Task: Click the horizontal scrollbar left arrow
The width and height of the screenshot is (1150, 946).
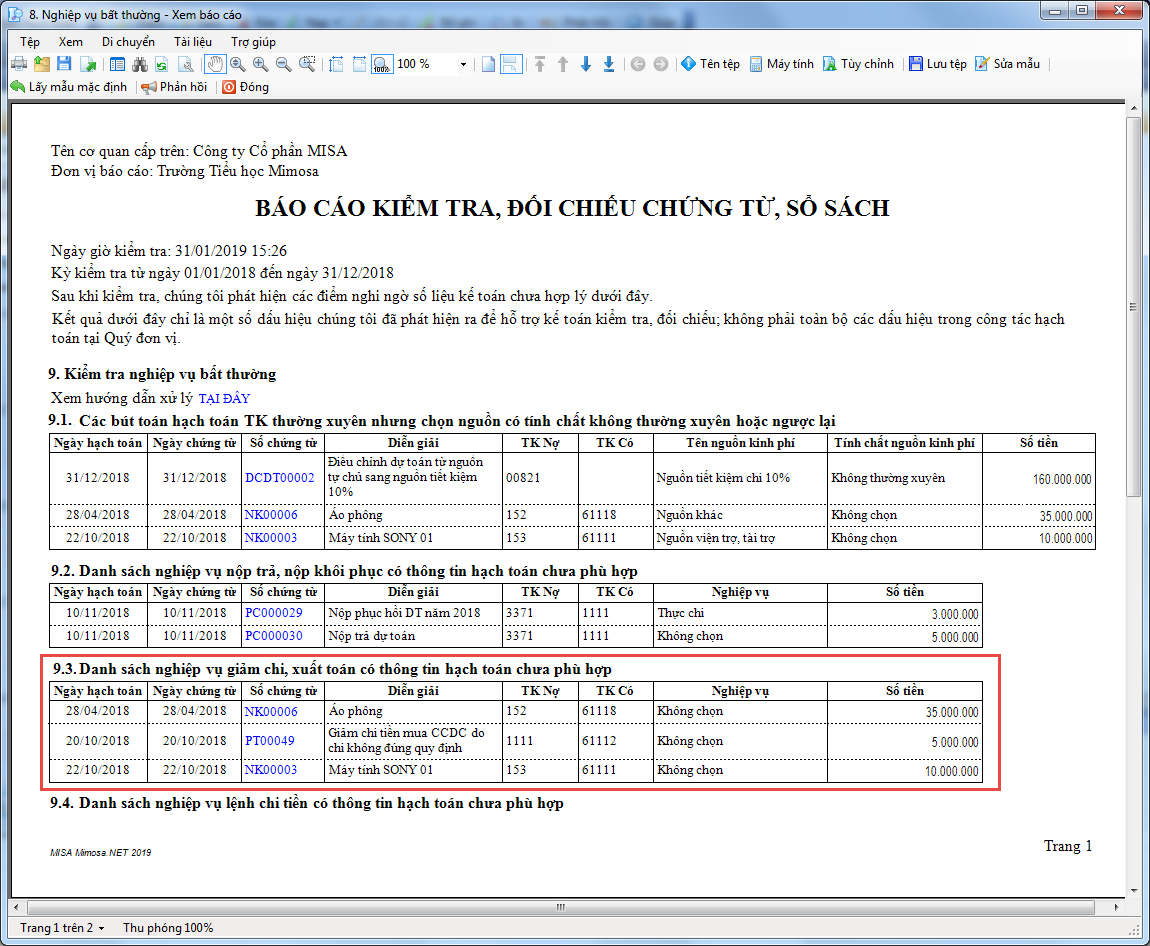Action: 16,907
